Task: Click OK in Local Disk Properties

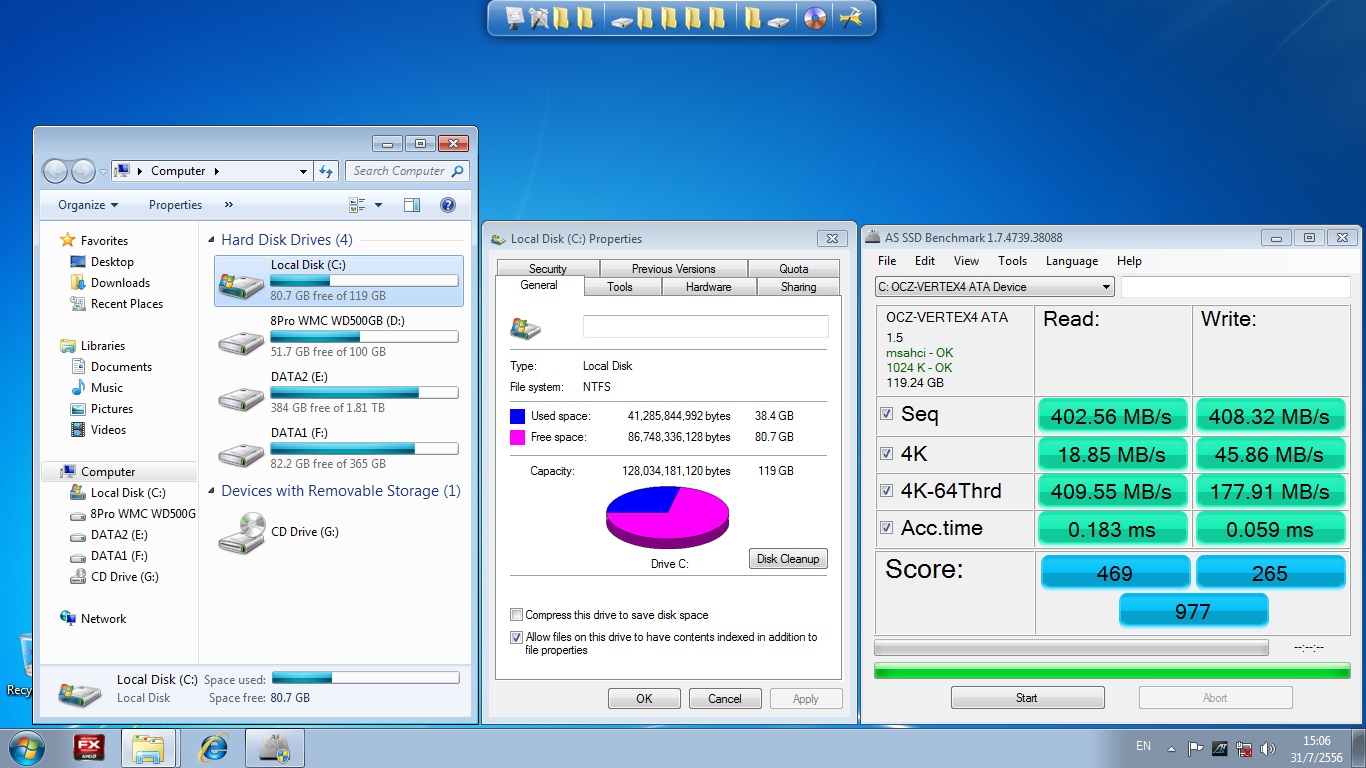Action: (x=644, y=699)
